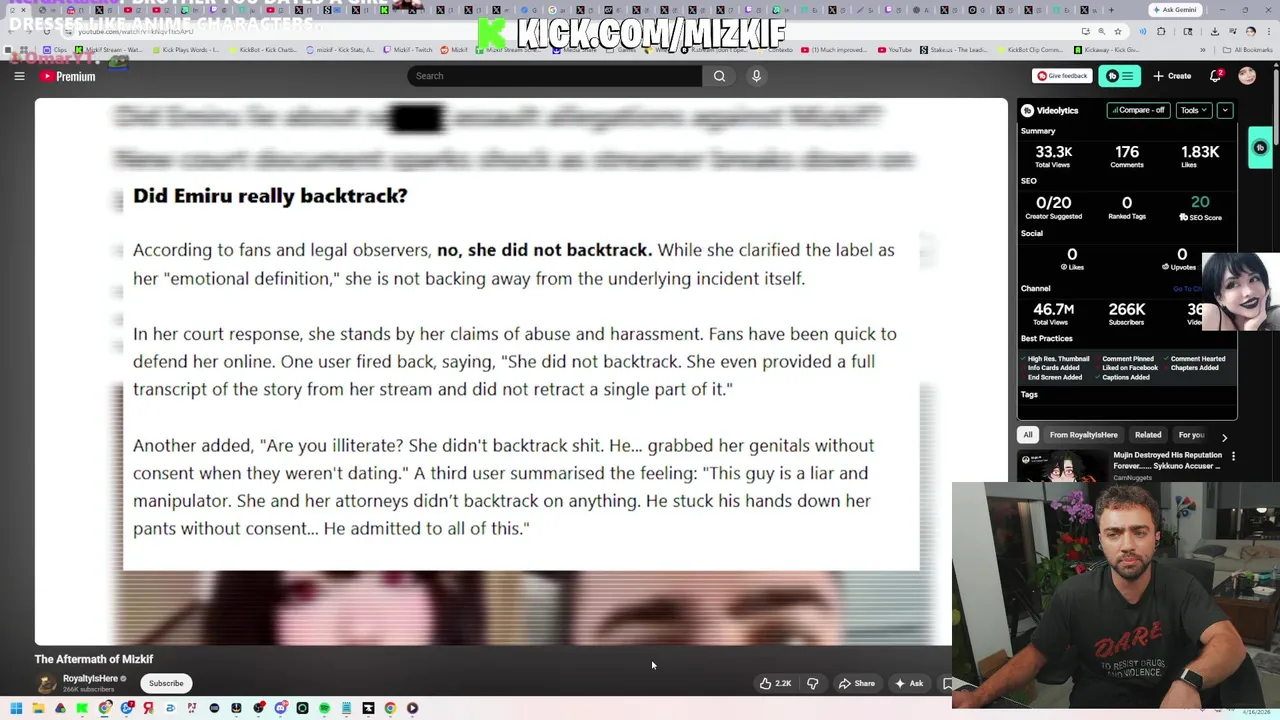Focus the YouTube search field
The height and width of the screenshot is (720, 1280).
[555, 76]
